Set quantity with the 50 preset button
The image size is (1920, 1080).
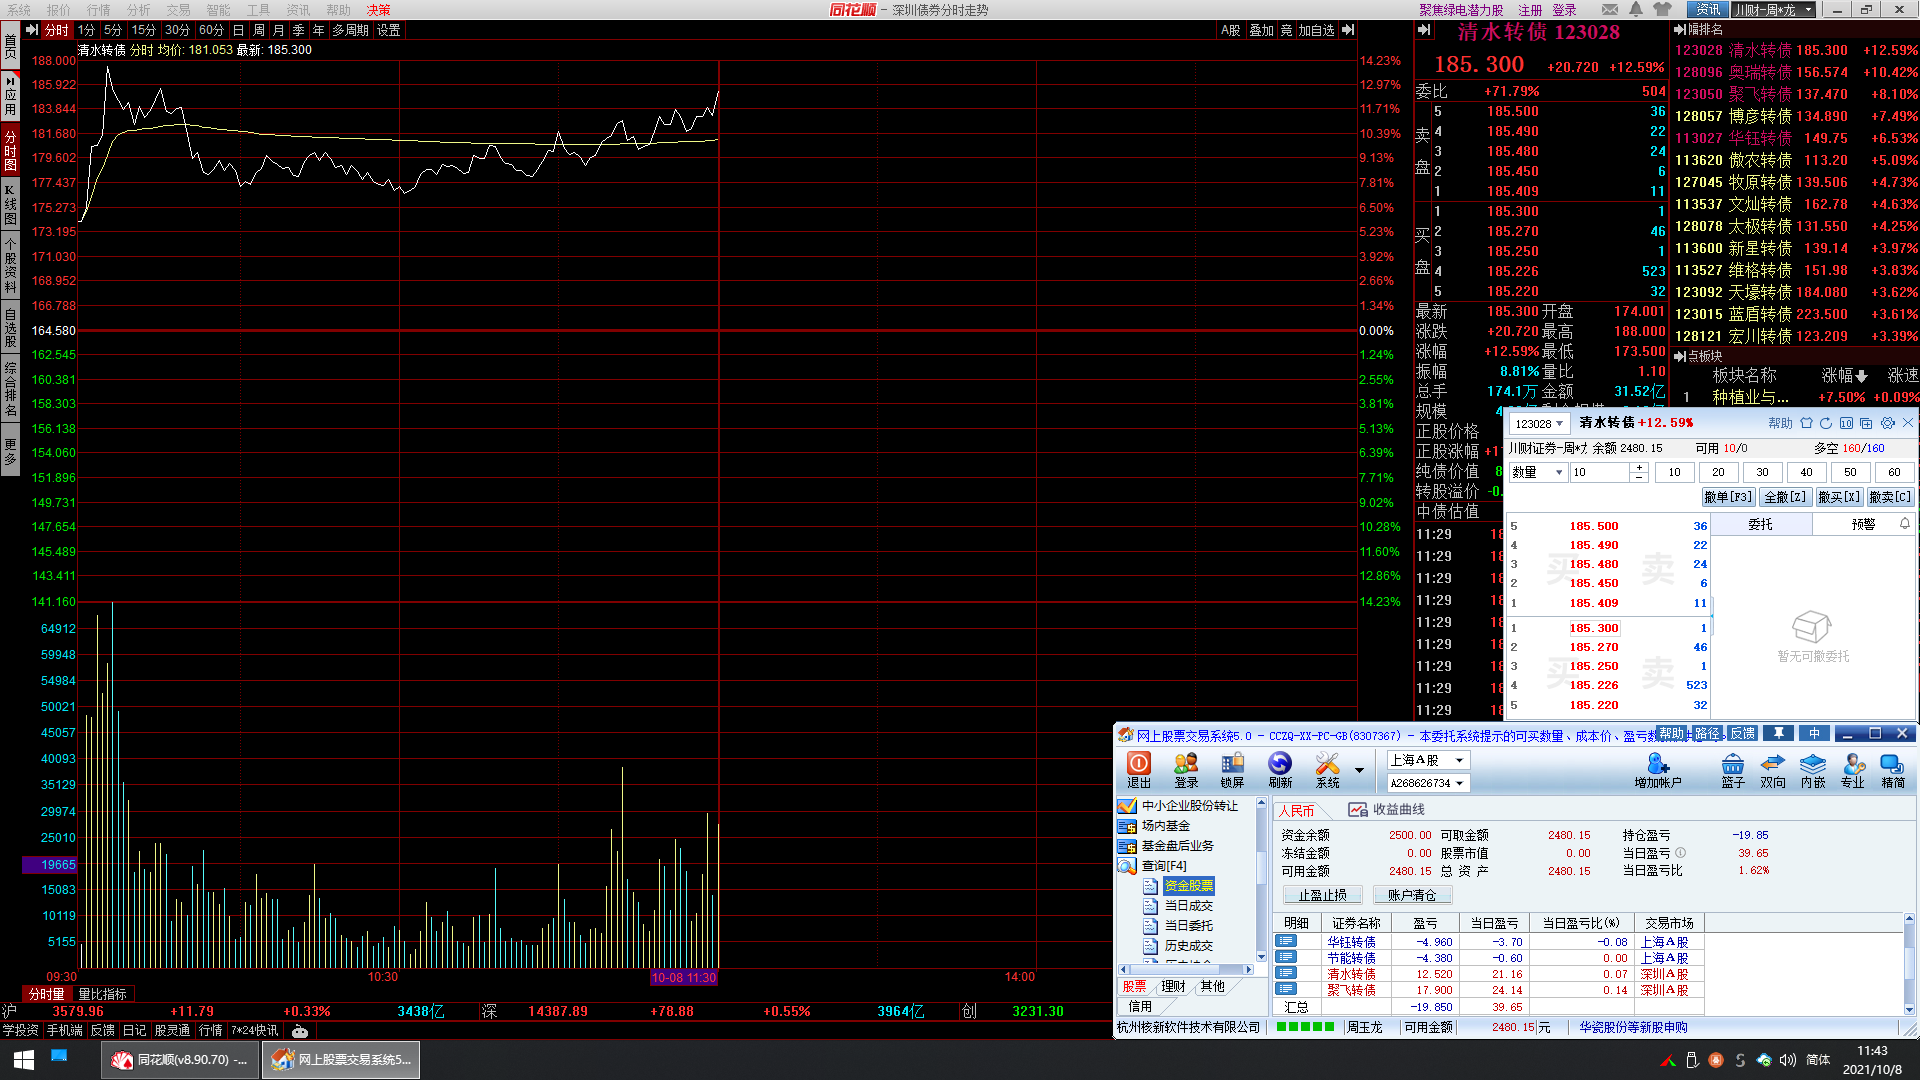1850,472
